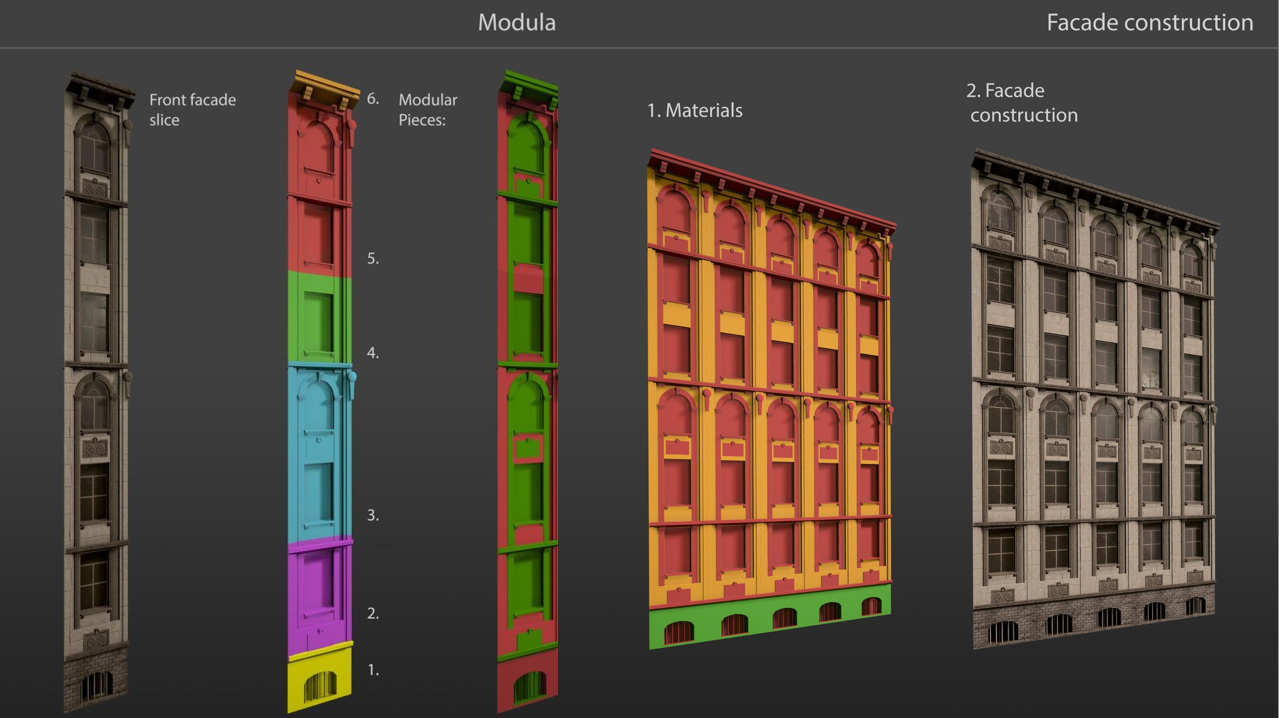This screenshot has height=718, width=1279.
Task: Select the green-and-red material slice render
Action: coord(528,392)
